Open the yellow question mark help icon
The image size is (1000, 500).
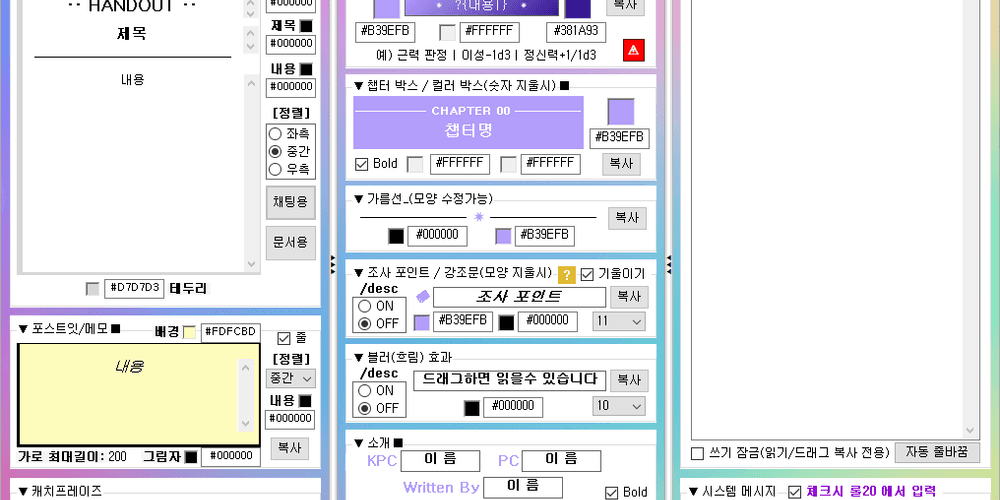(566, 275)
